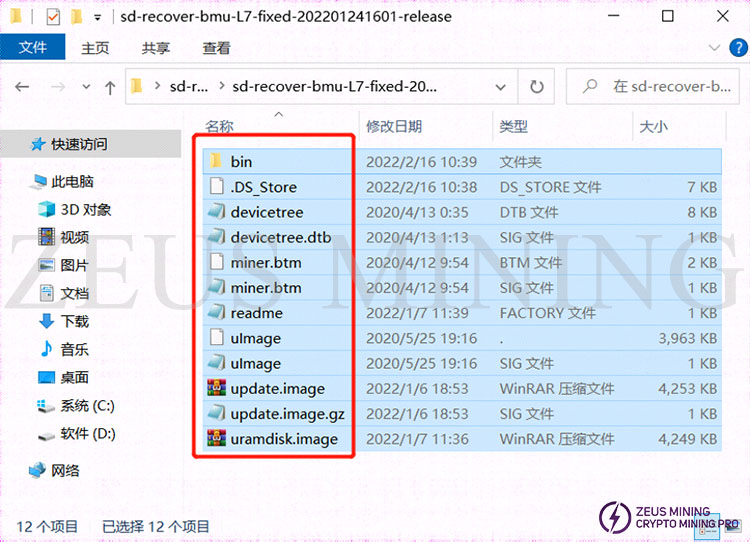This screenshot has width=750, height=542.
Task: Open Network (网络) in sidebar
Action: (55, 471)
